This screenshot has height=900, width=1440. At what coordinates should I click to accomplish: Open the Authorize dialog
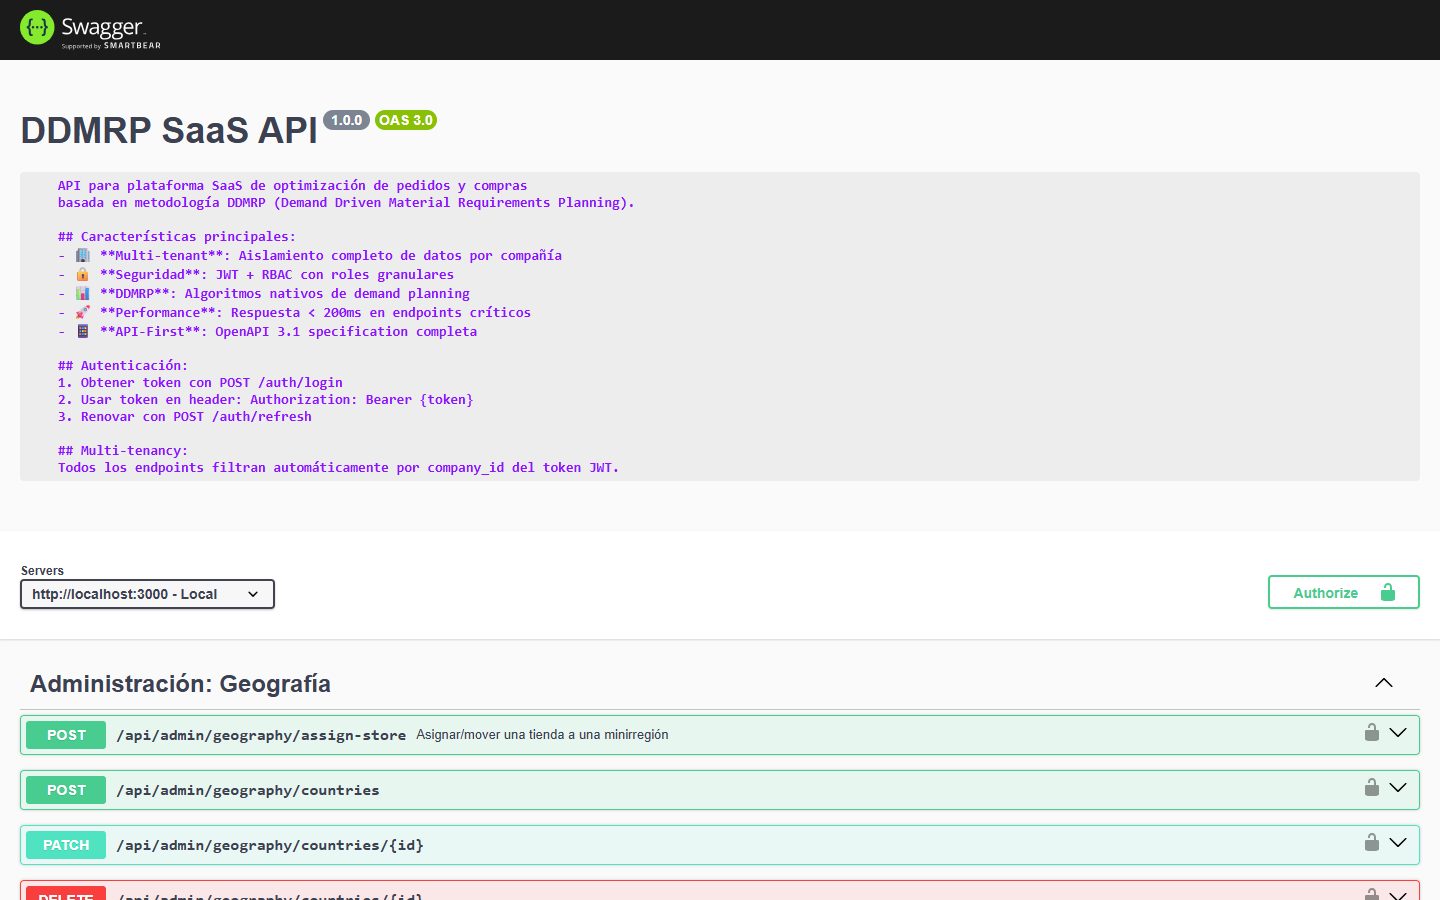tap(1343, 592)
